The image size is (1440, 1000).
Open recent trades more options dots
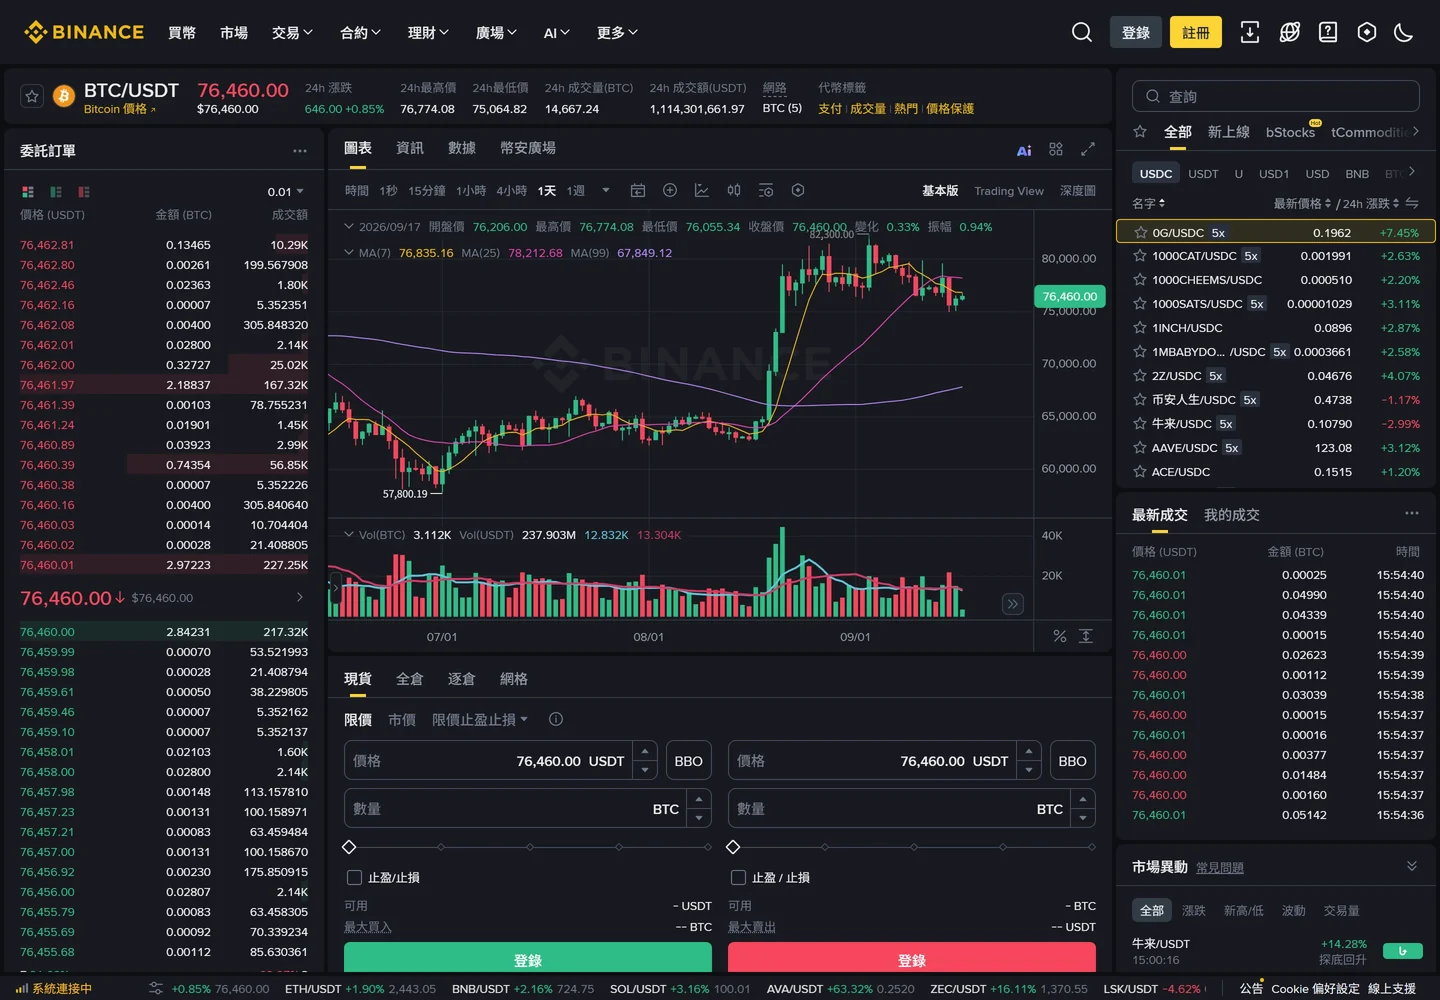(x=1412, y=513)
